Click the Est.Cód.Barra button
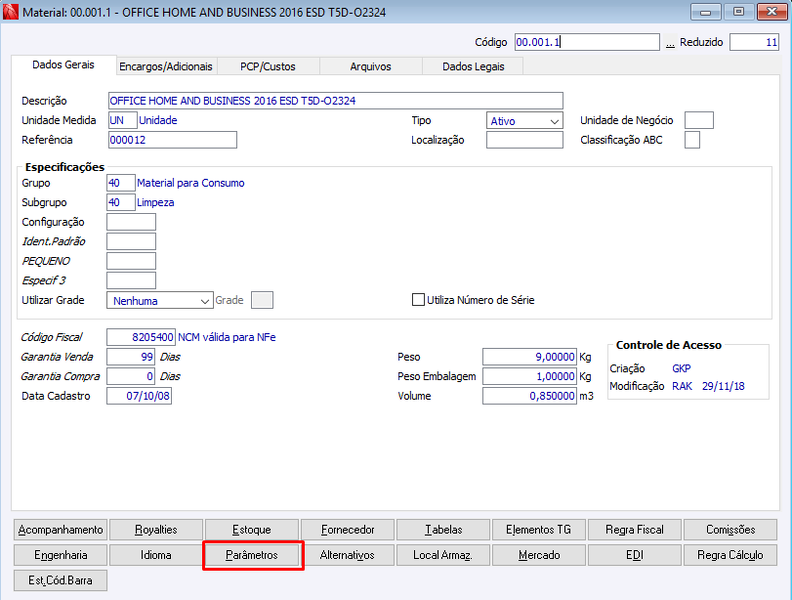This screenshot has width=792, height=600. pyautogui.click(x=61, y=580)
